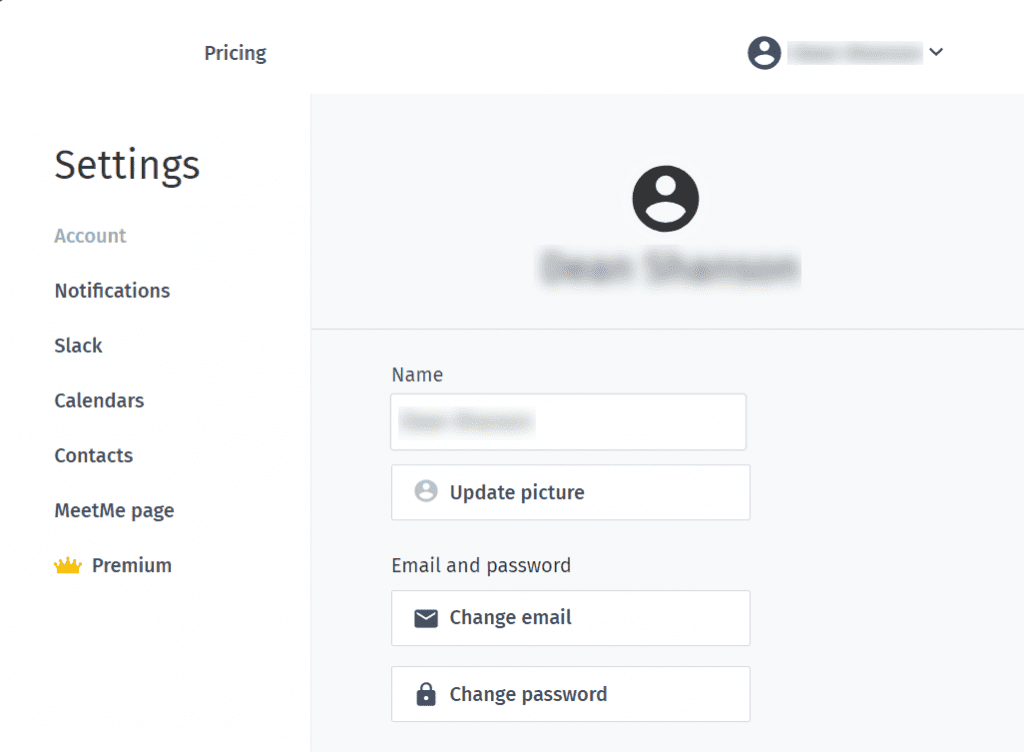Click the Change password button

571,694
